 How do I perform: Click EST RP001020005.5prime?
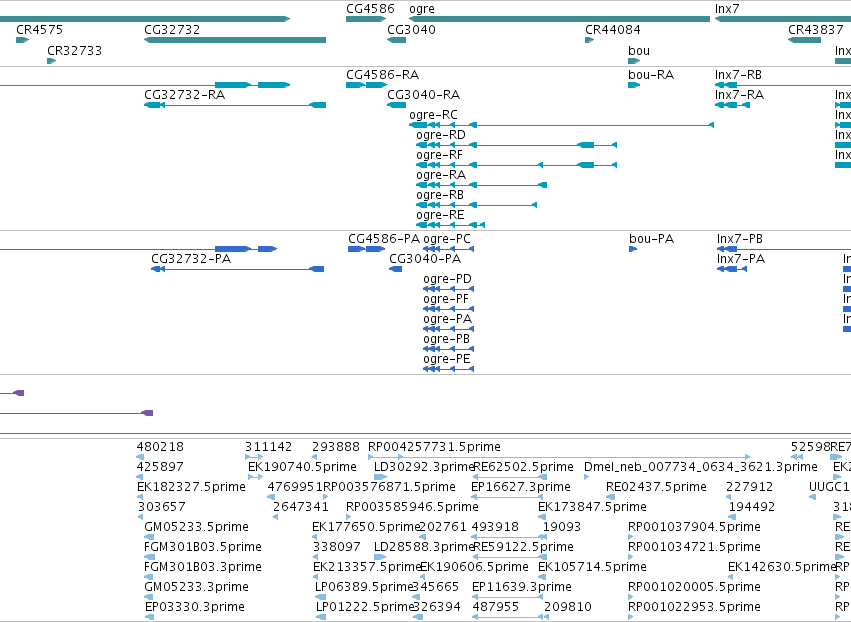coord(694,587)
